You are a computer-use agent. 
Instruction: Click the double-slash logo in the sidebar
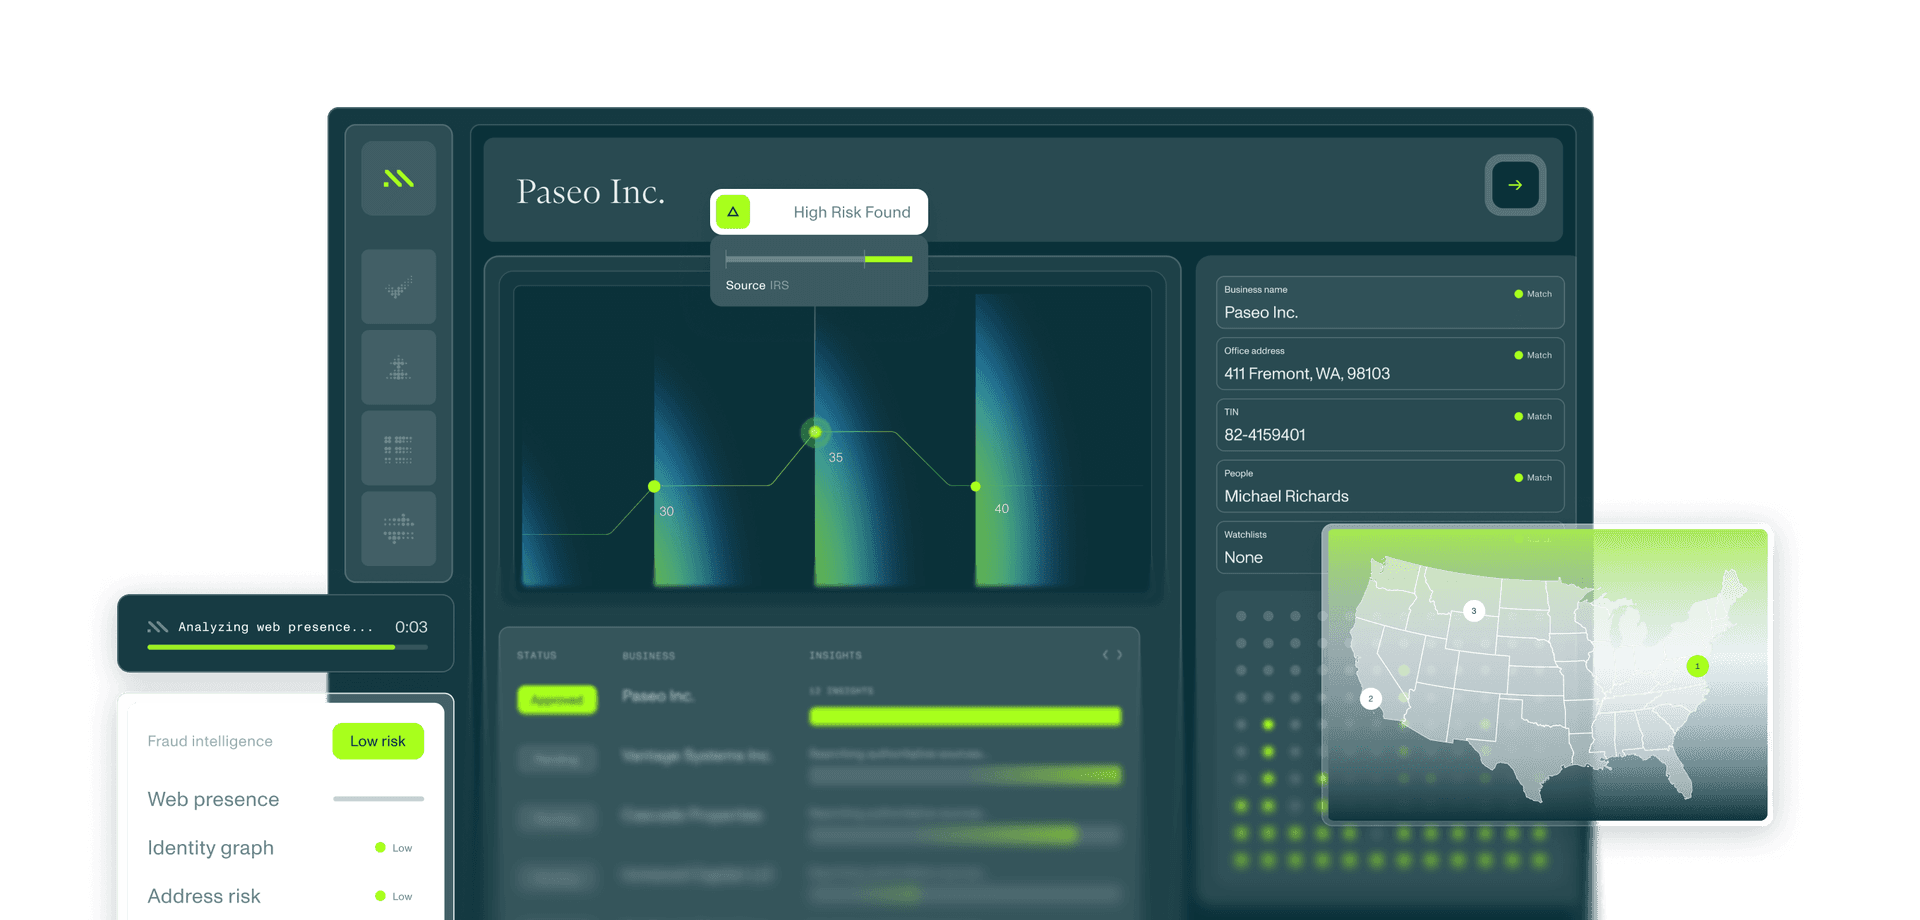tap(398, 179)
